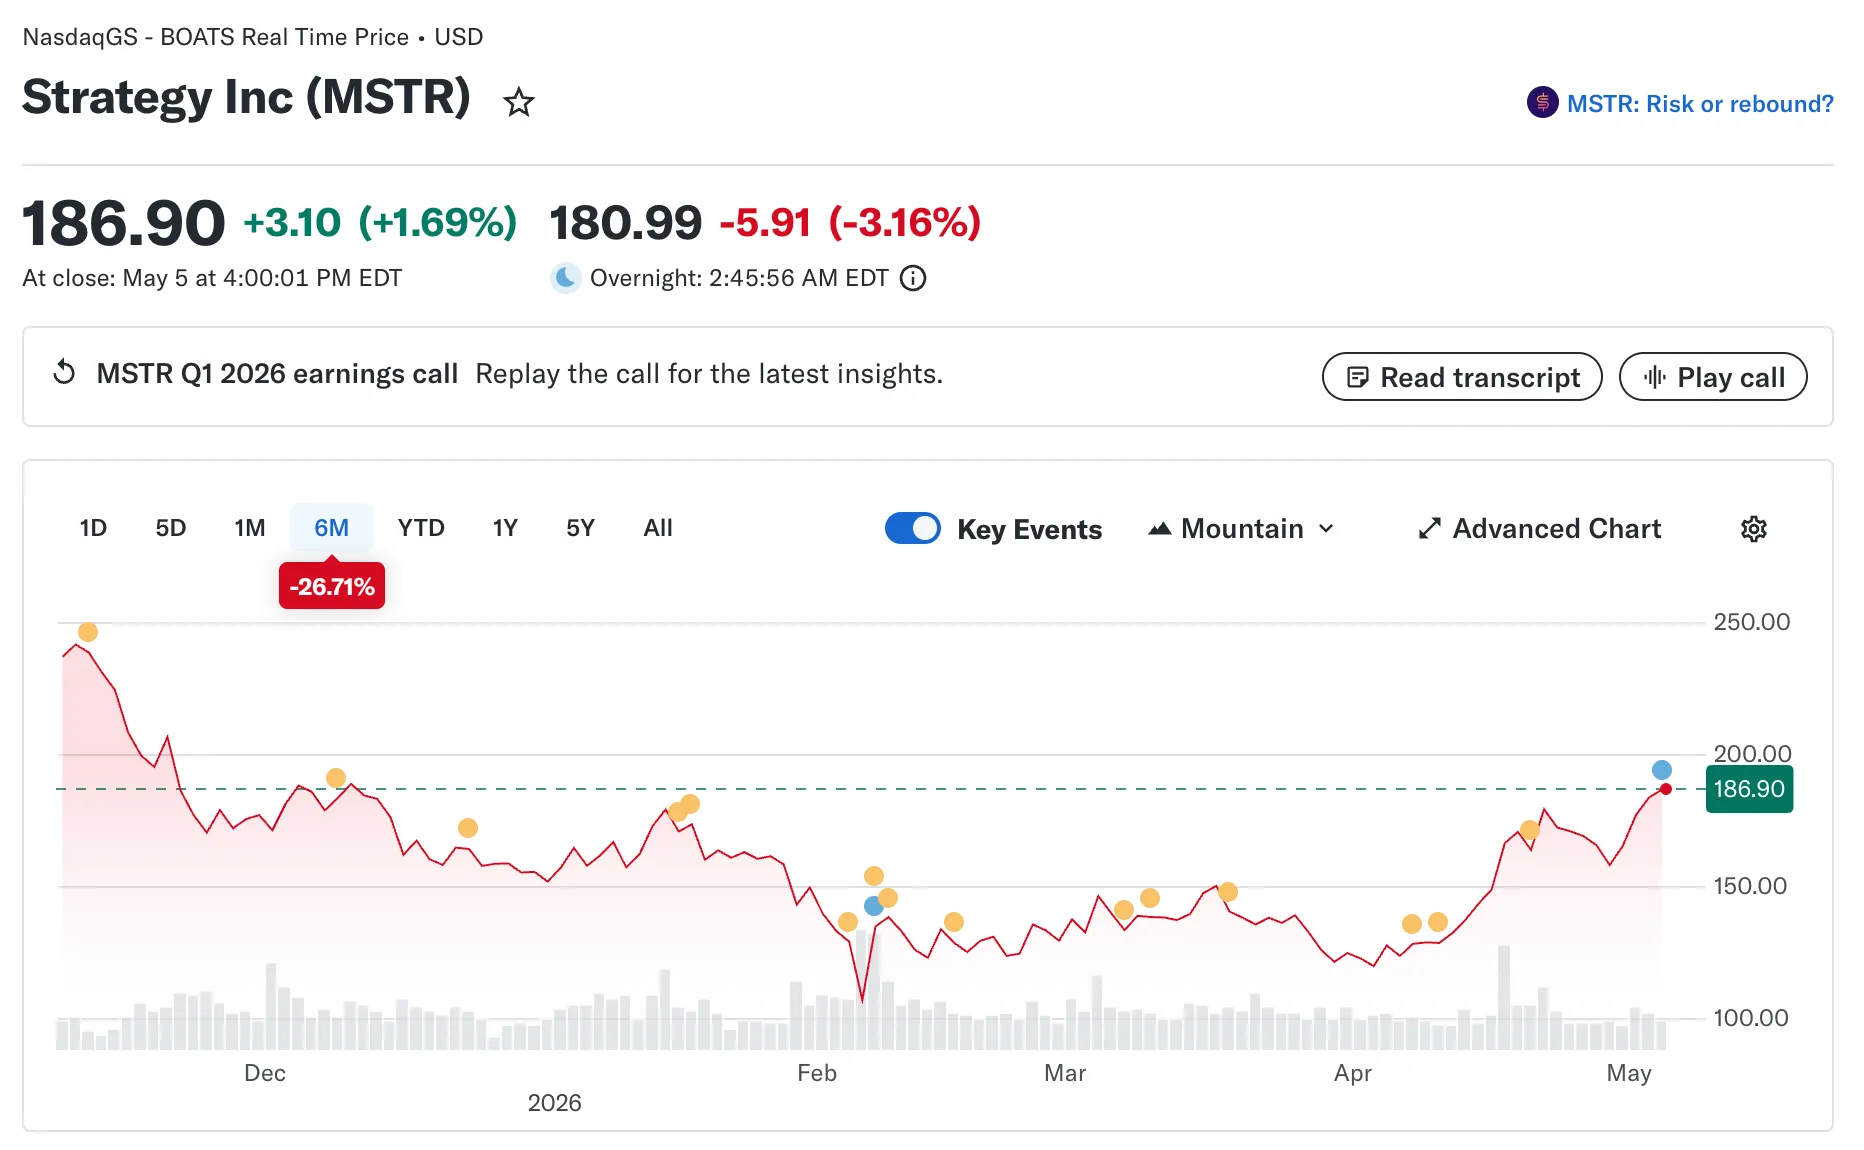
Task: Click the Dec x-axis label
Action: point(265,1073)
